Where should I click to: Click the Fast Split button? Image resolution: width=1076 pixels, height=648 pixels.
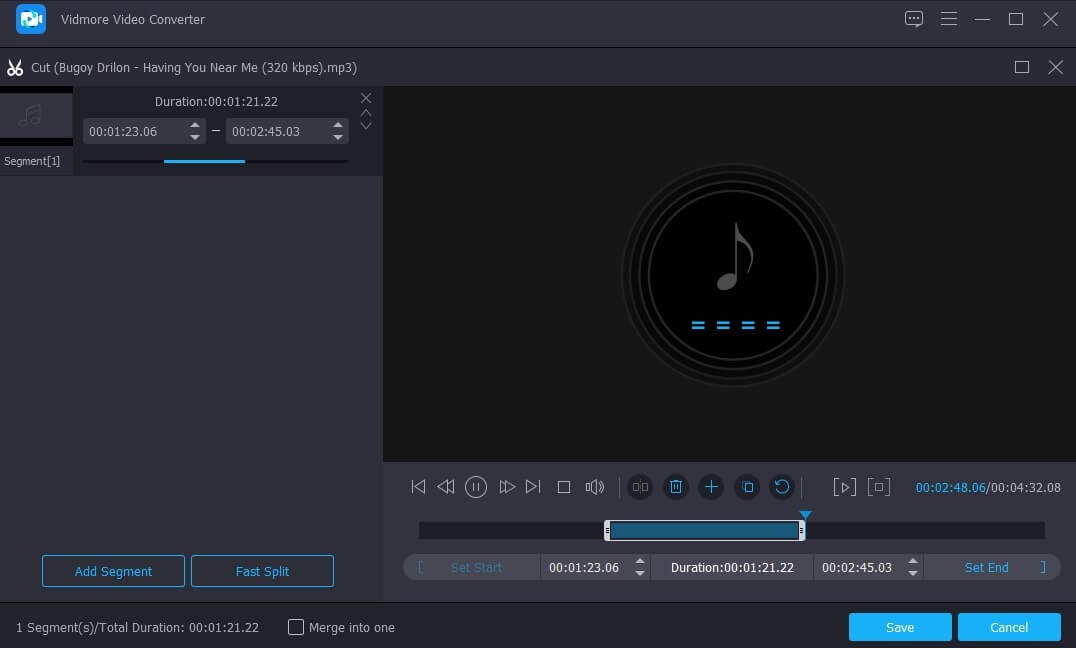(262, 571)
